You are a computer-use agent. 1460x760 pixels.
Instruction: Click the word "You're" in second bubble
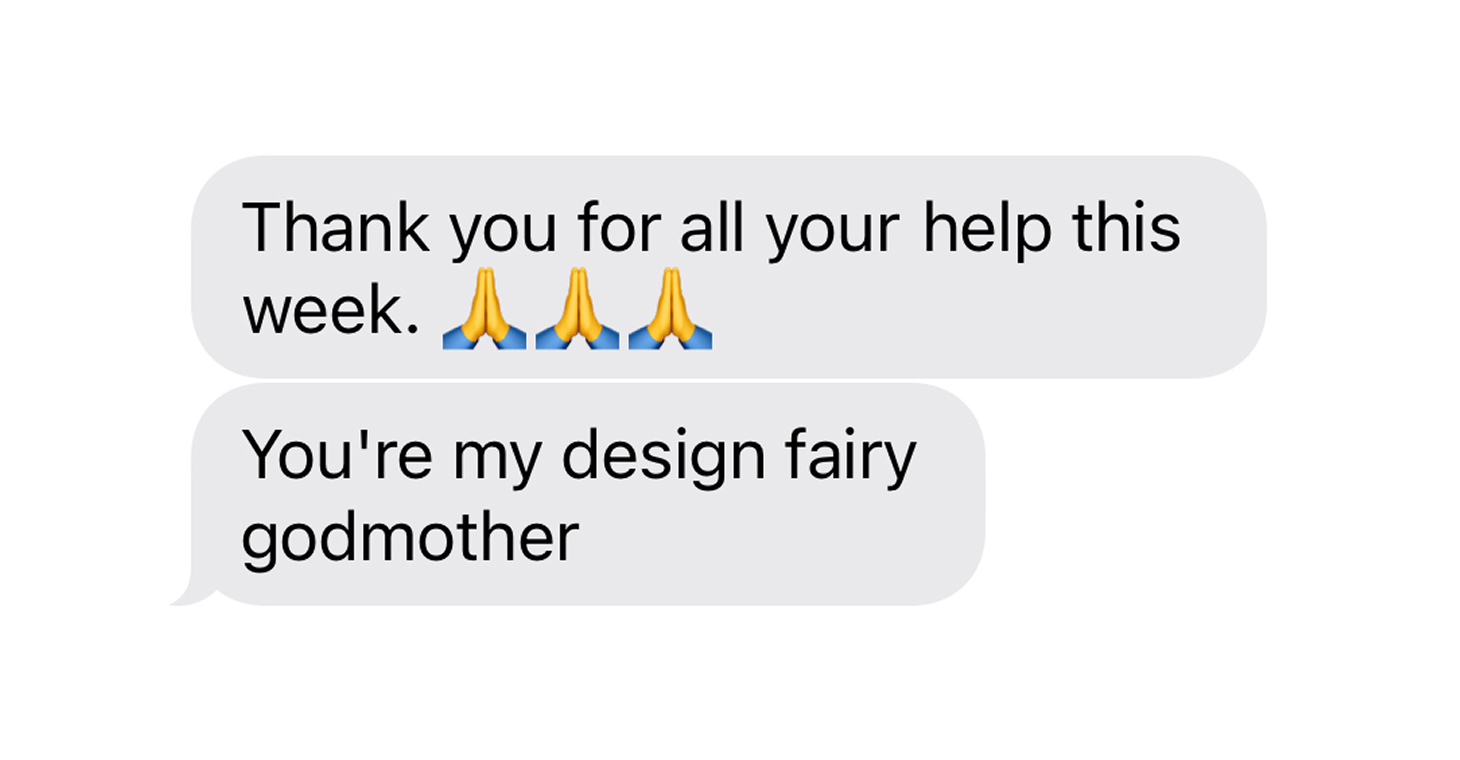click(337, 454)
